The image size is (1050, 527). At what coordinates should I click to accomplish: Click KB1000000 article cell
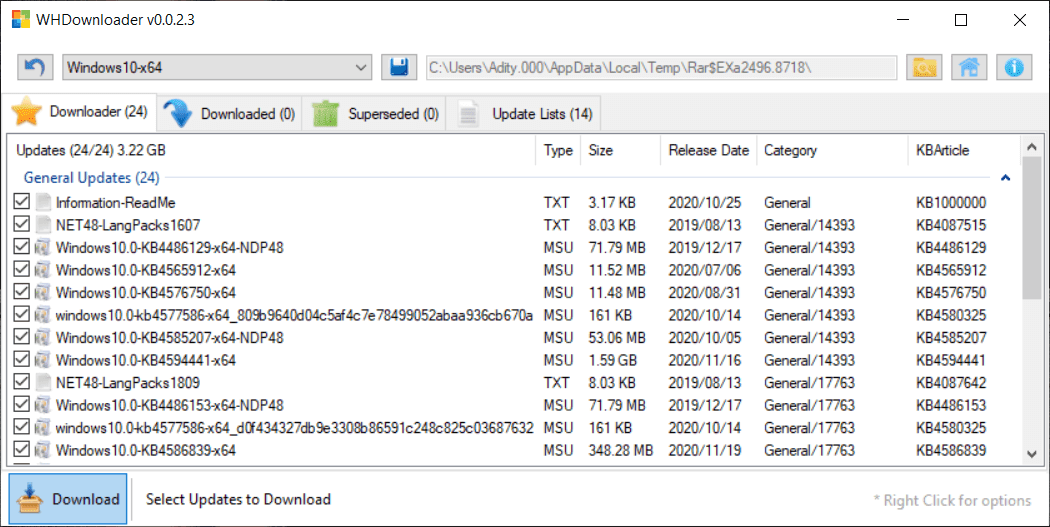tap(951, 202)
